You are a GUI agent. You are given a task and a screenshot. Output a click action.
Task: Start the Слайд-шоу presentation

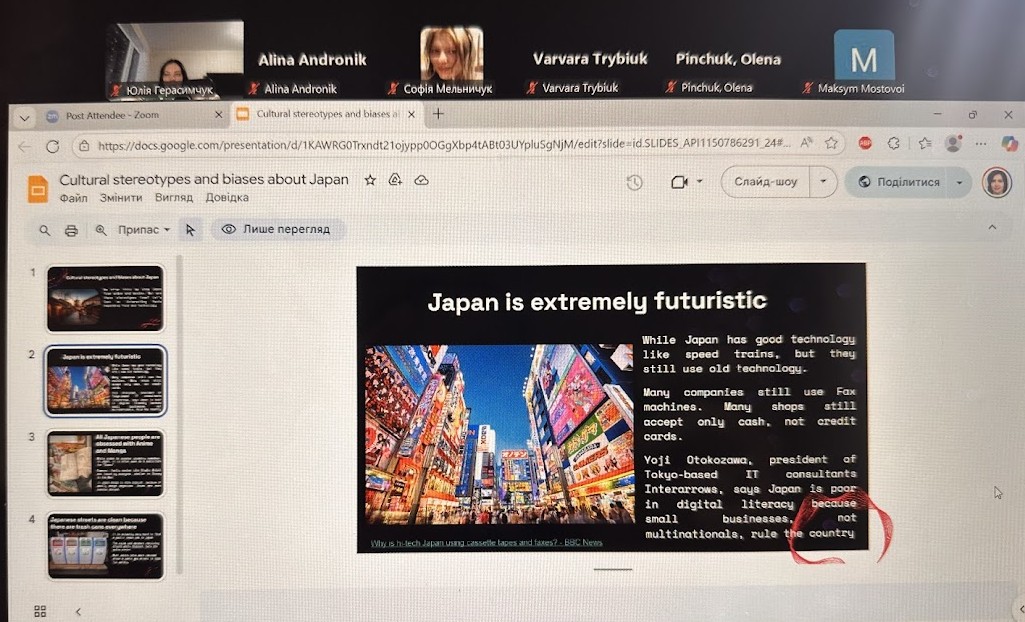tap(766, 182)
